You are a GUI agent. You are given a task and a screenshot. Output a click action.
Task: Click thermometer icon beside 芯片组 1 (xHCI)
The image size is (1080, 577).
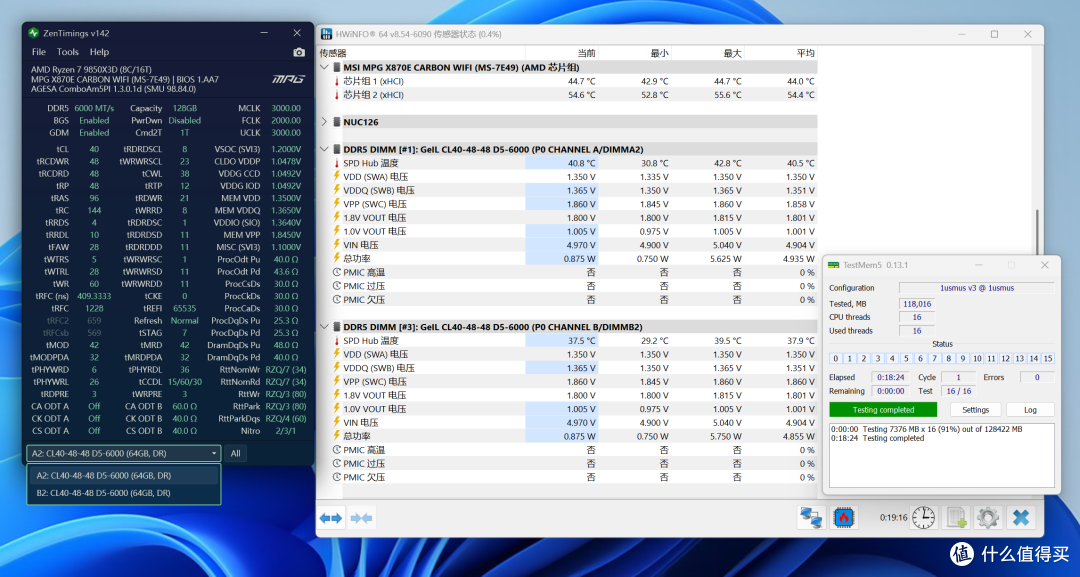pyautogui.click(x=337, y=81)
